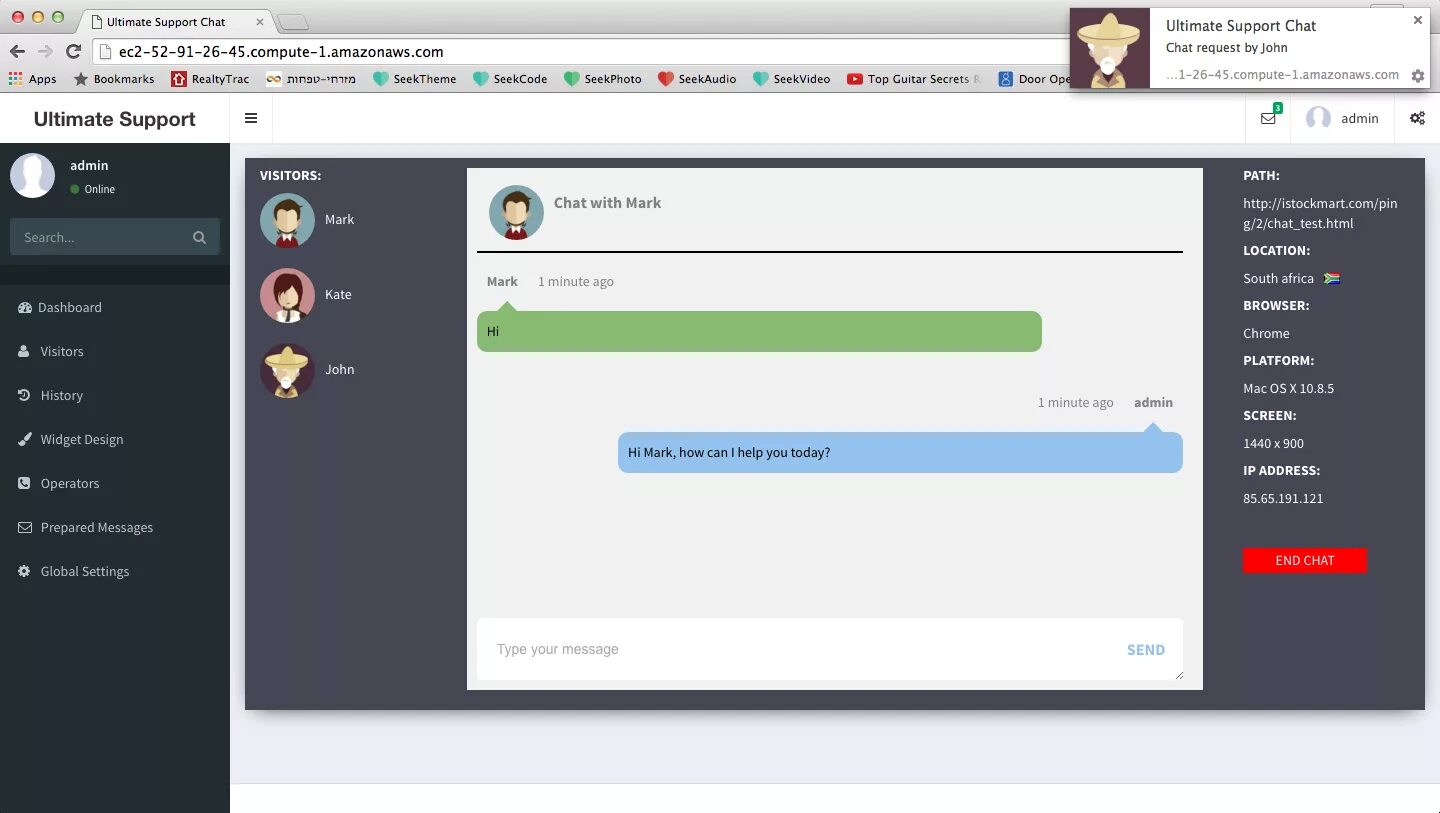Click Mark's avatar in the chat header

pyautogui.click(x=516, y=212)
